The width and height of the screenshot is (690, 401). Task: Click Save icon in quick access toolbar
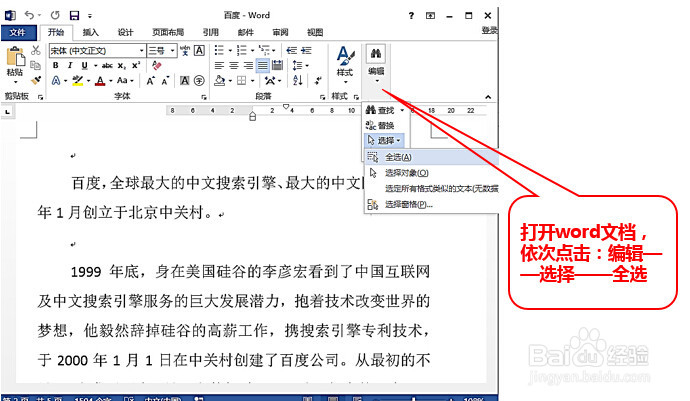pyautogui.click(x=74, y=15)
